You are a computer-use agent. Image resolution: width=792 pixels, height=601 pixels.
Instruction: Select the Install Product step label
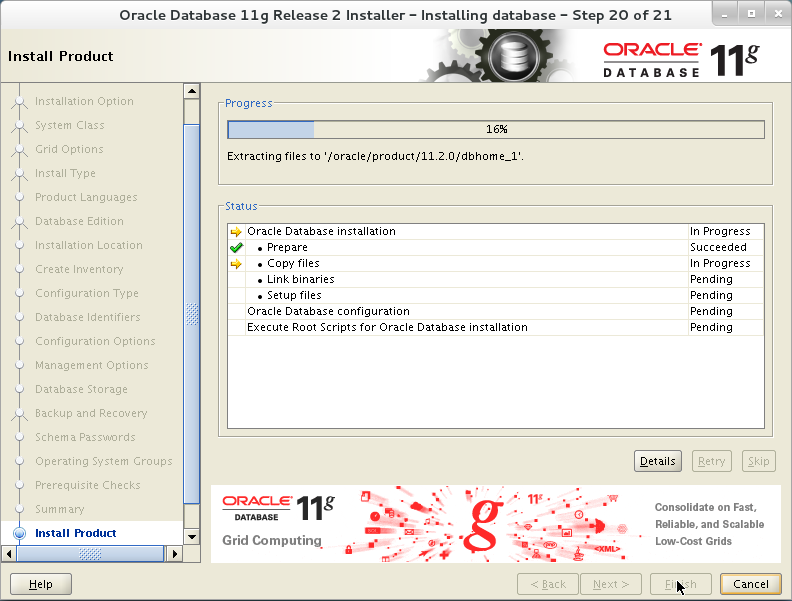(x=76, y=533)
